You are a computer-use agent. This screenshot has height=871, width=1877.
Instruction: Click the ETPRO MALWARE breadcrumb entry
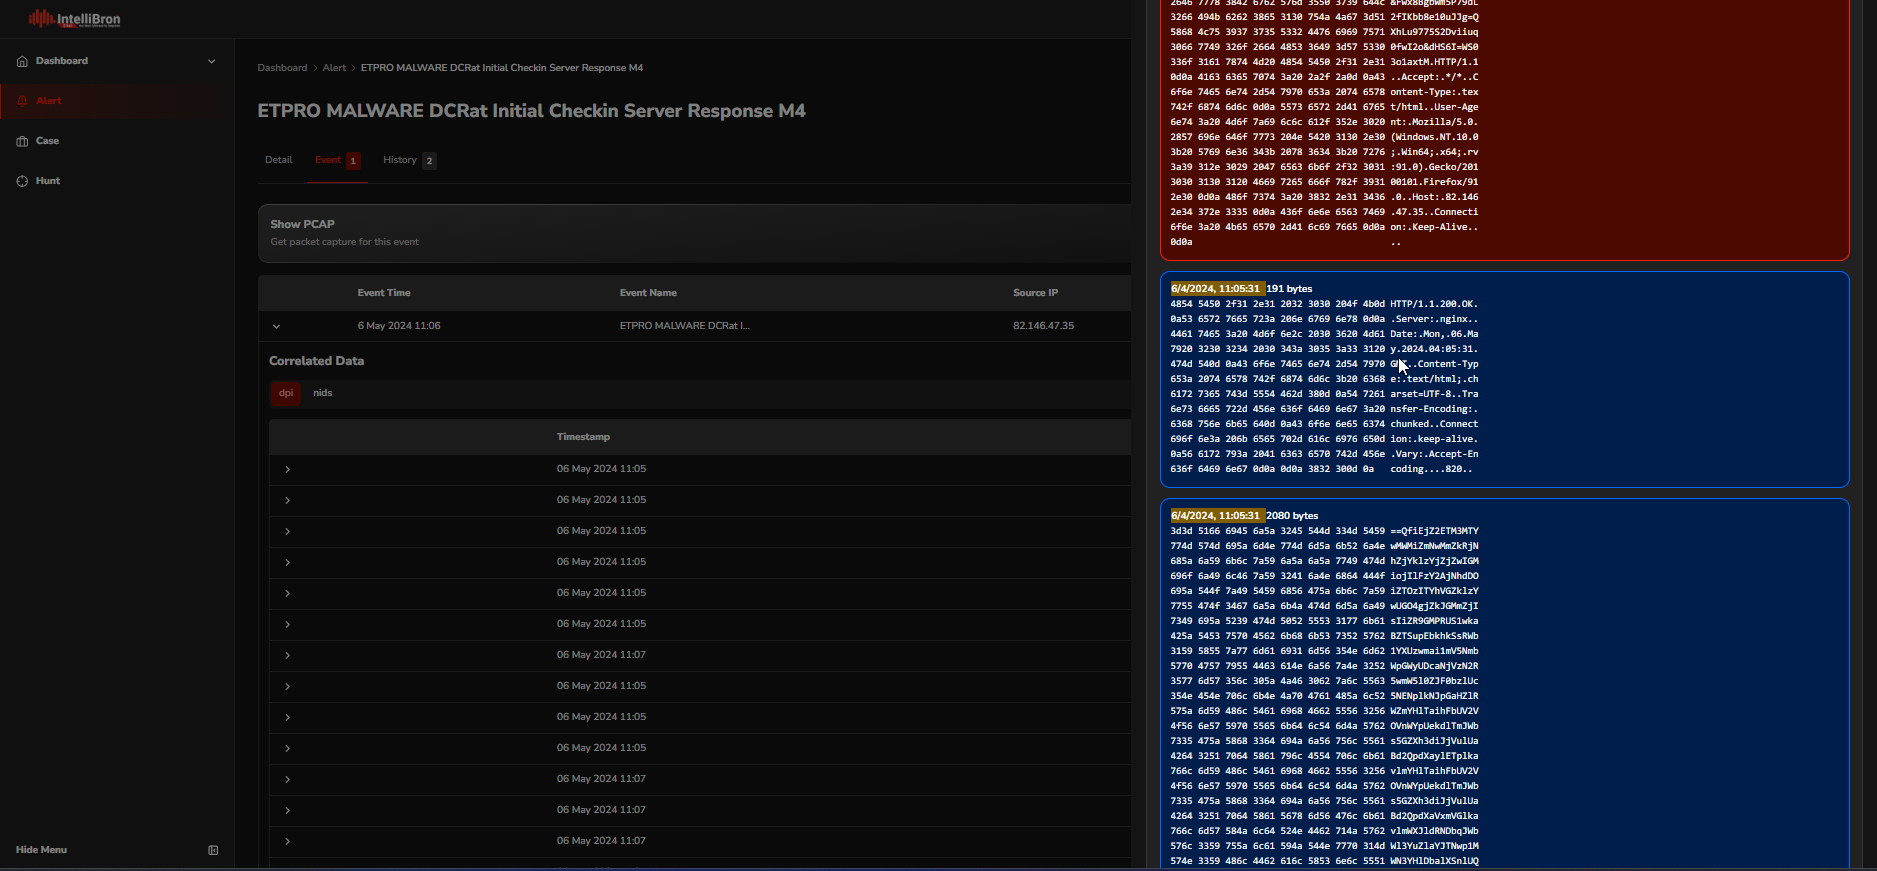coord(502,68)
